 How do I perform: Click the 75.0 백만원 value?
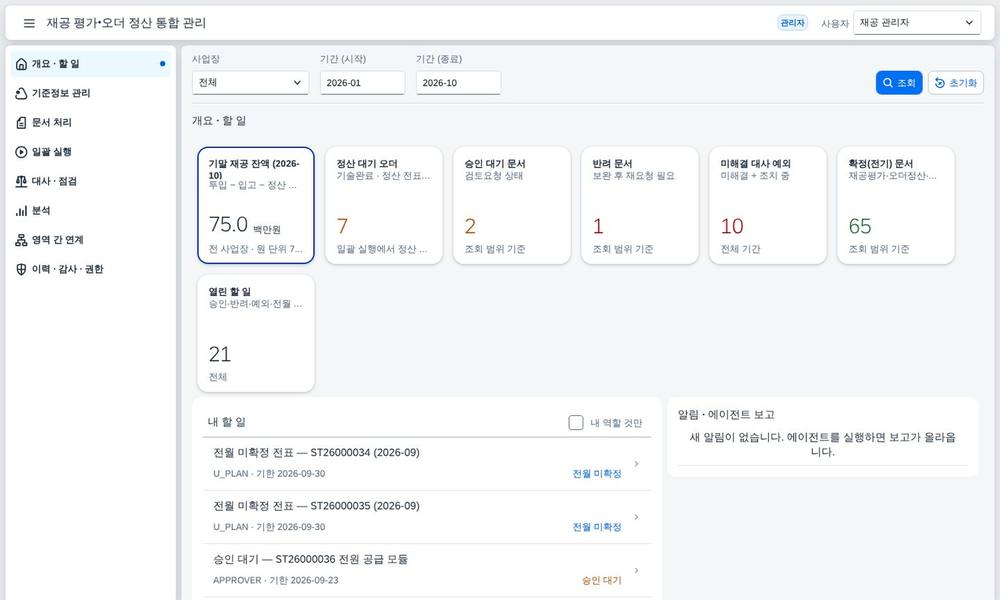(x=244, y=225)
